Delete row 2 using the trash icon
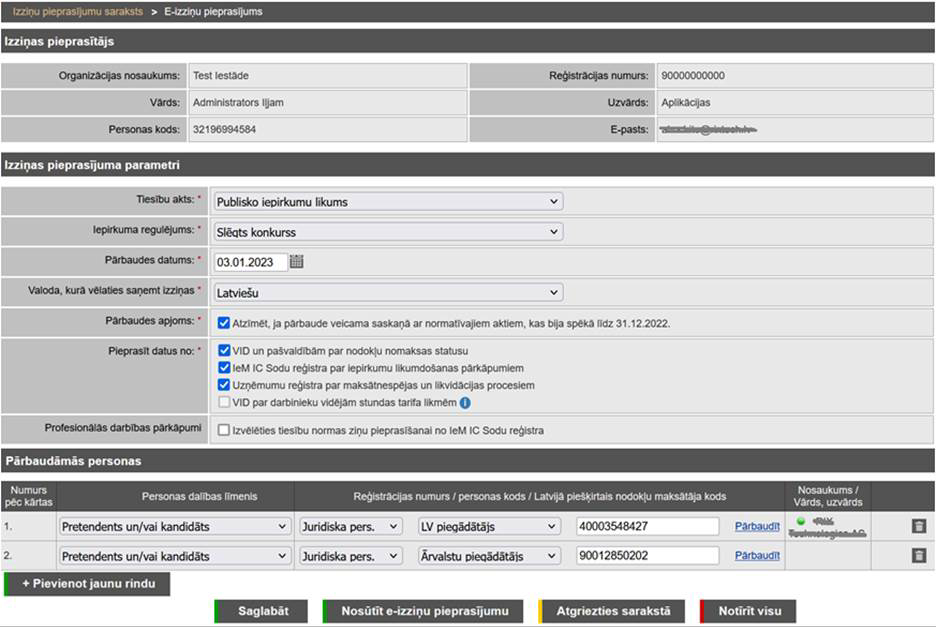This screenshot has width=936, height=627. [918, 555]
